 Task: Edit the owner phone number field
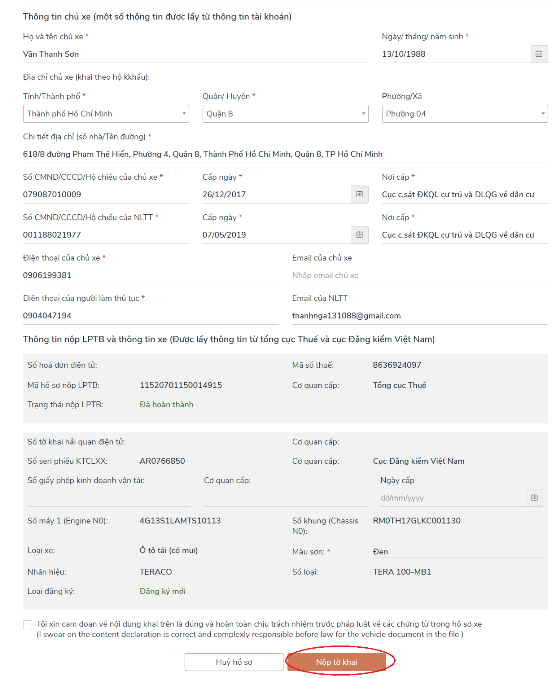coord(151,275)
